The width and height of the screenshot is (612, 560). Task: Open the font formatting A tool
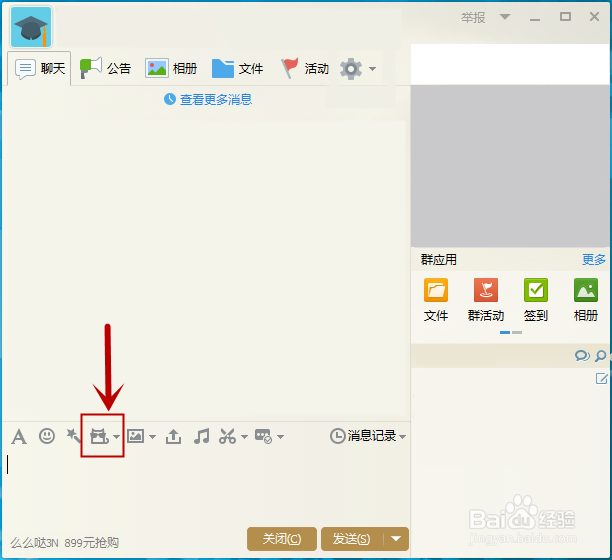coord(19,436)
